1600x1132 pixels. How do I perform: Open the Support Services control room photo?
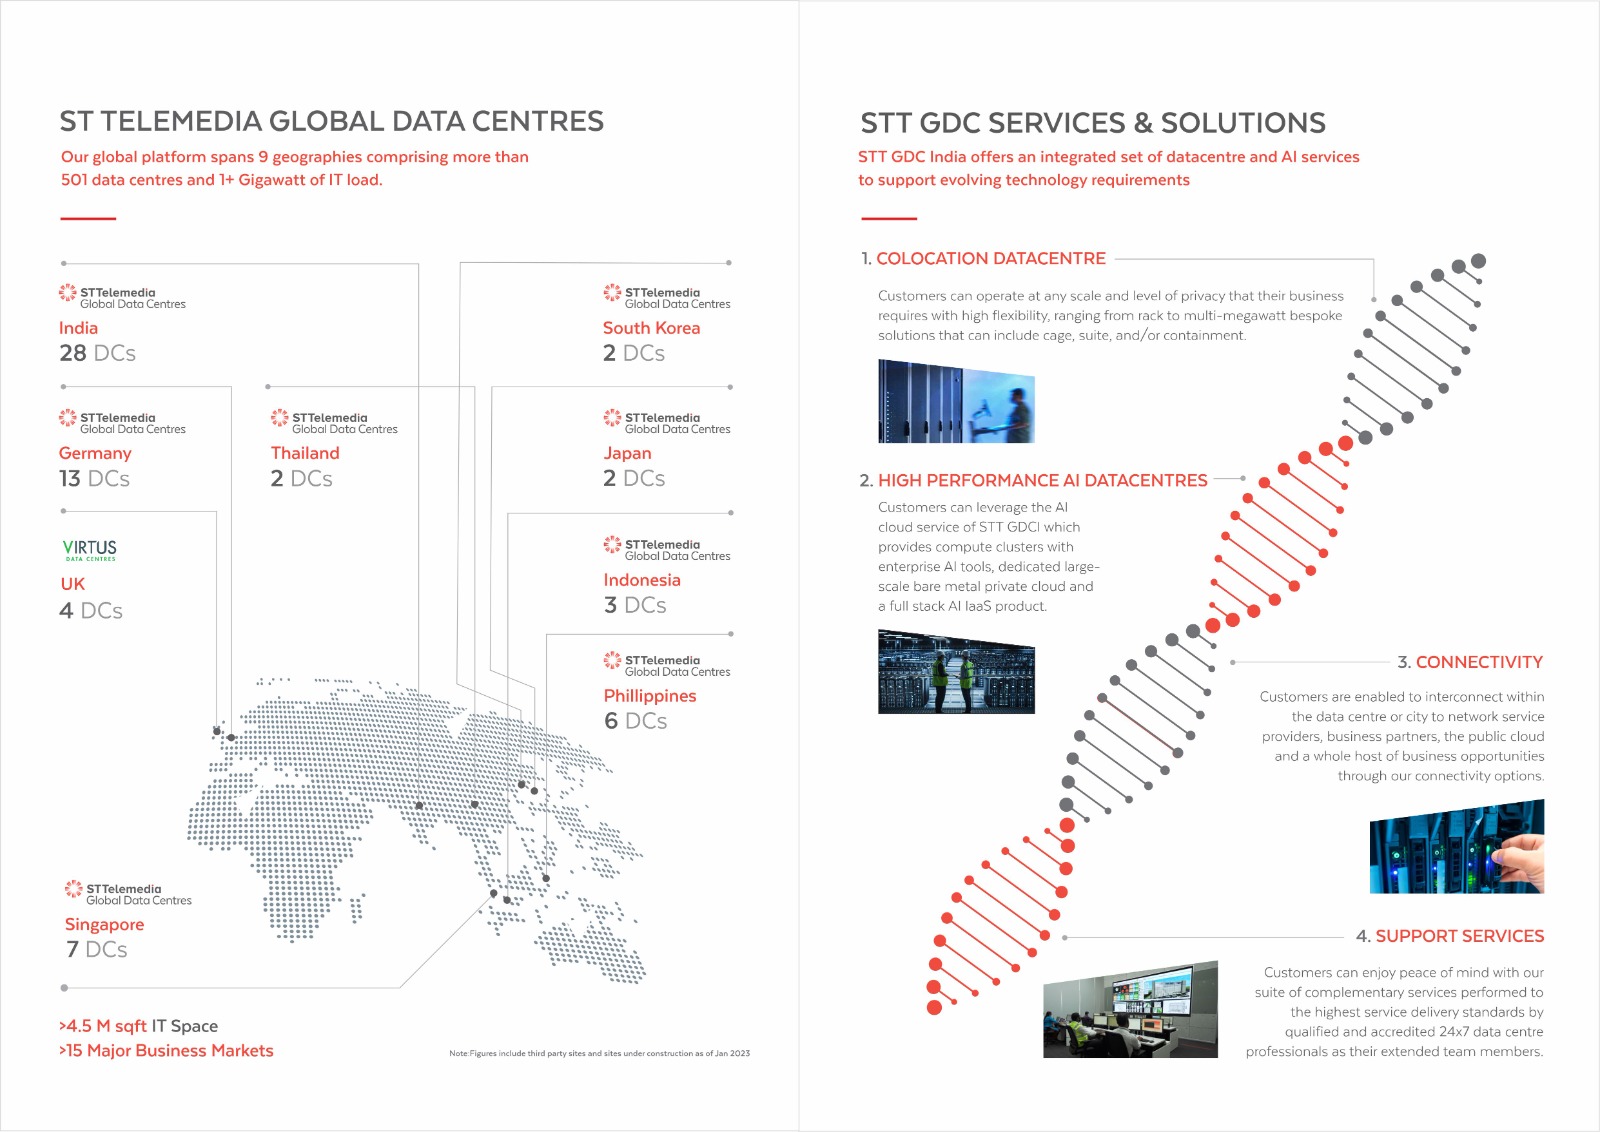click(x=1130, y=1009)
